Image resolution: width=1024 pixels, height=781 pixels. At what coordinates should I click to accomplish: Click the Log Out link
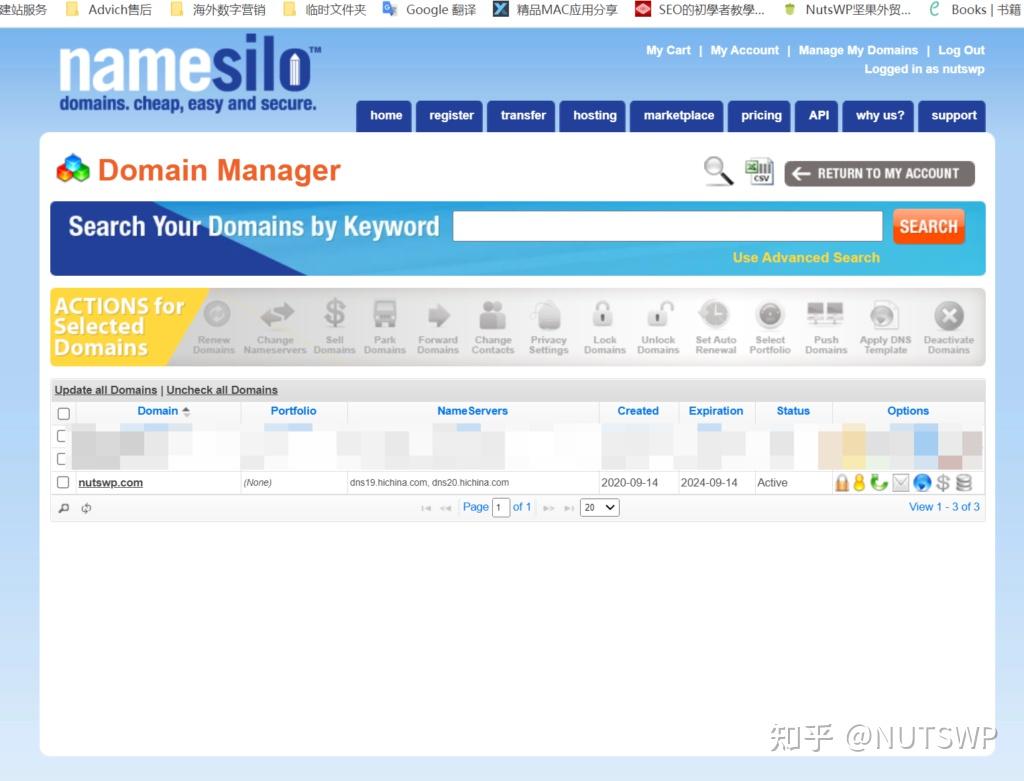961,50
